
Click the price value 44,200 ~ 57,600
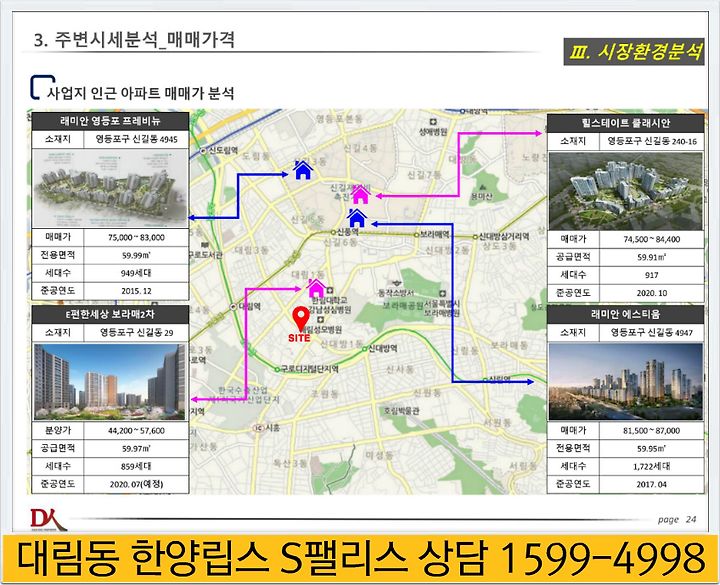(136, 431)
